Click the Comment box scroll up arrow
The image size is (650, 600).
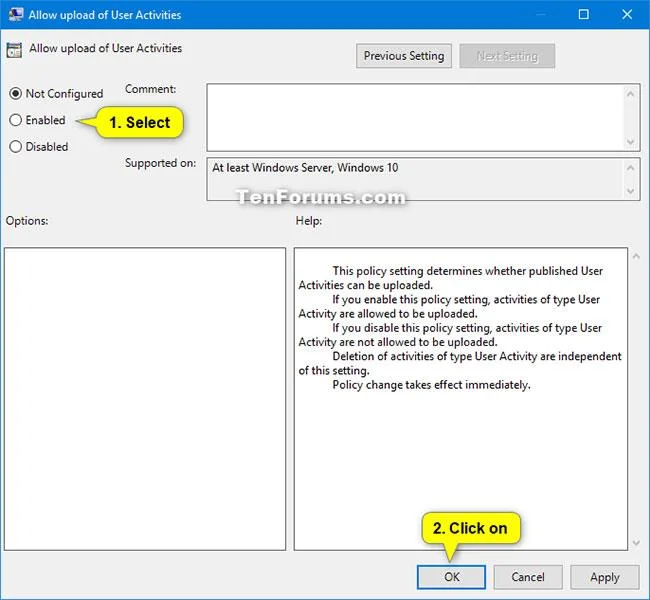point(631,94)
